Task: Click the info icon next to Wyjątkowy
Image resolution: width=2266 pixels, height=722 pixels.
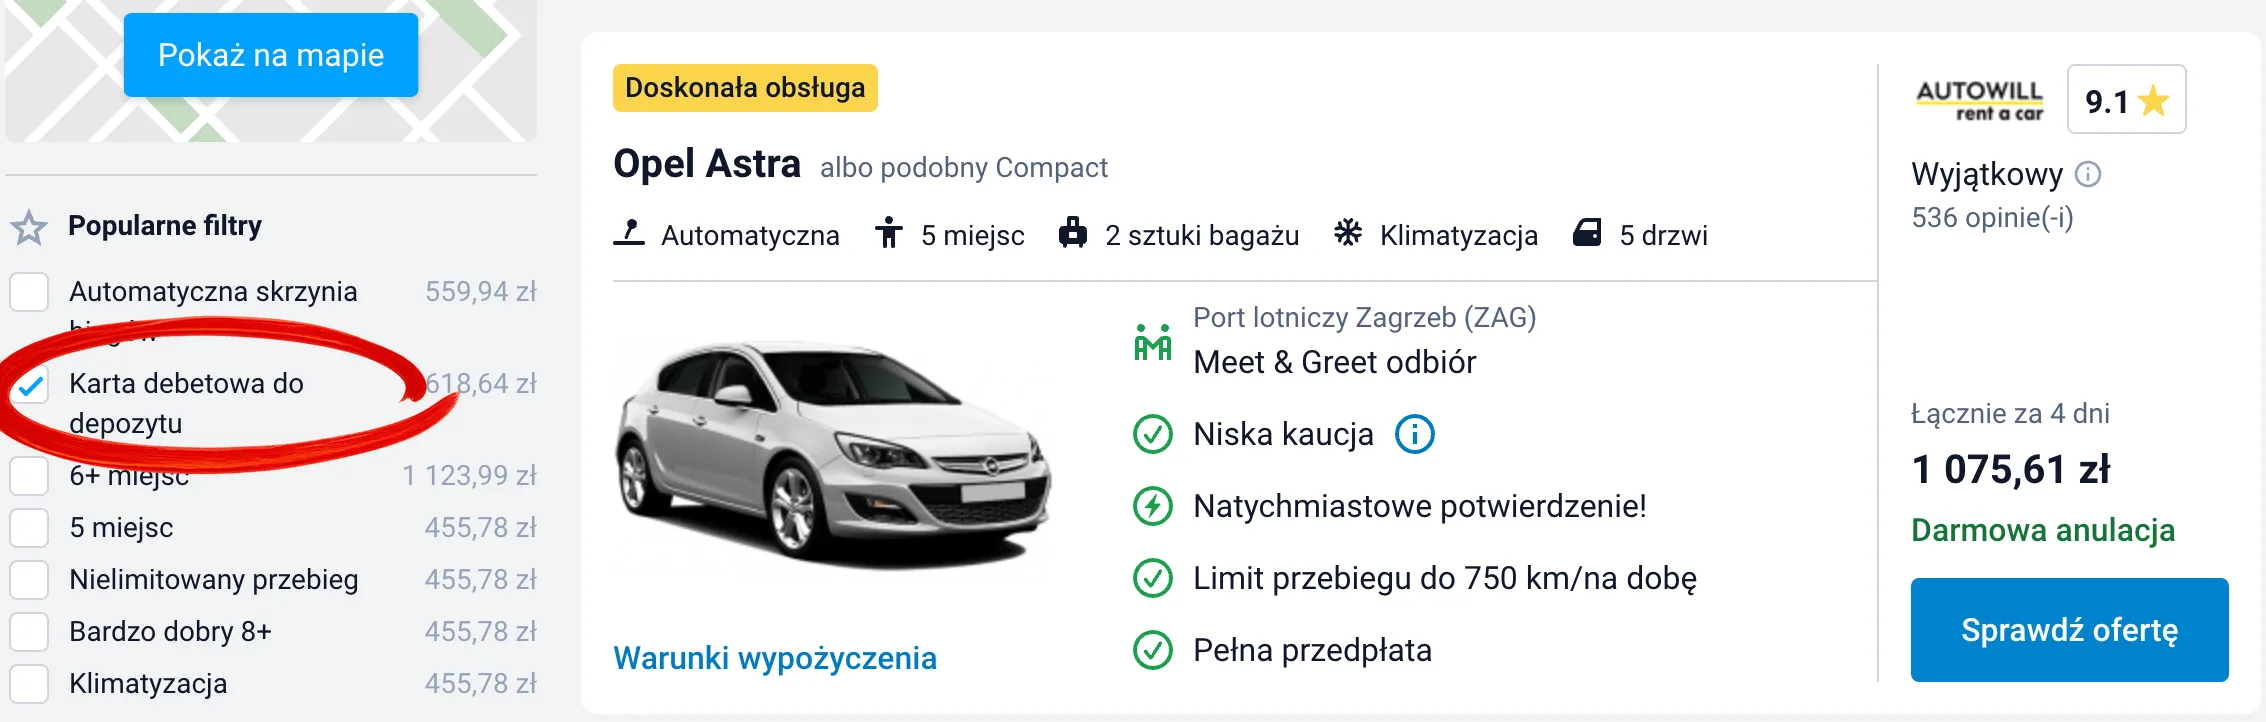Action: (x=2090, y=175)
